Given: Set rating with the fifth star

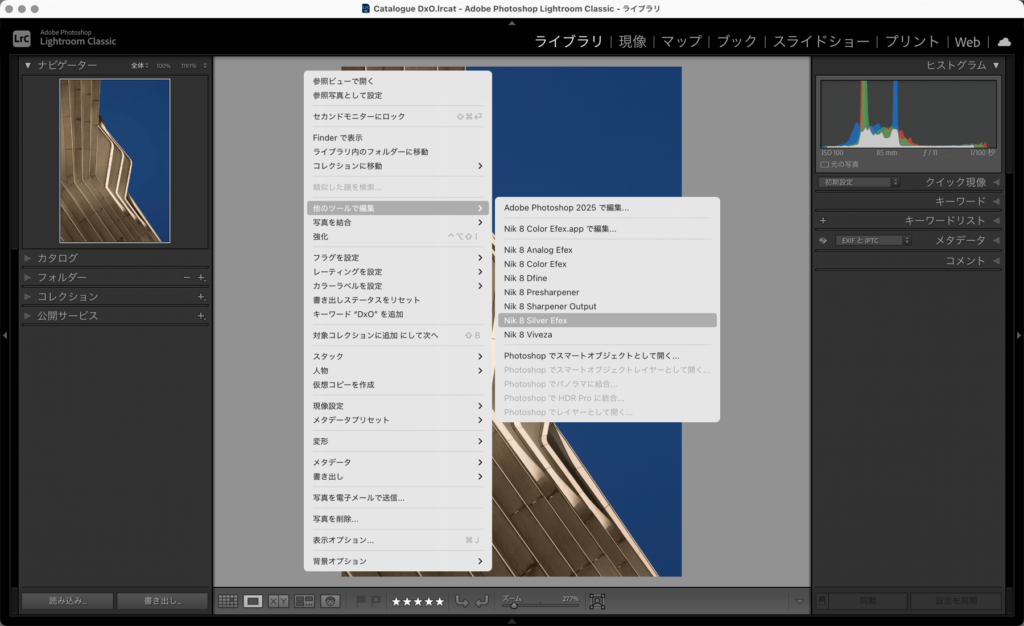Looking at the screenshot, I should coord(440,602).
